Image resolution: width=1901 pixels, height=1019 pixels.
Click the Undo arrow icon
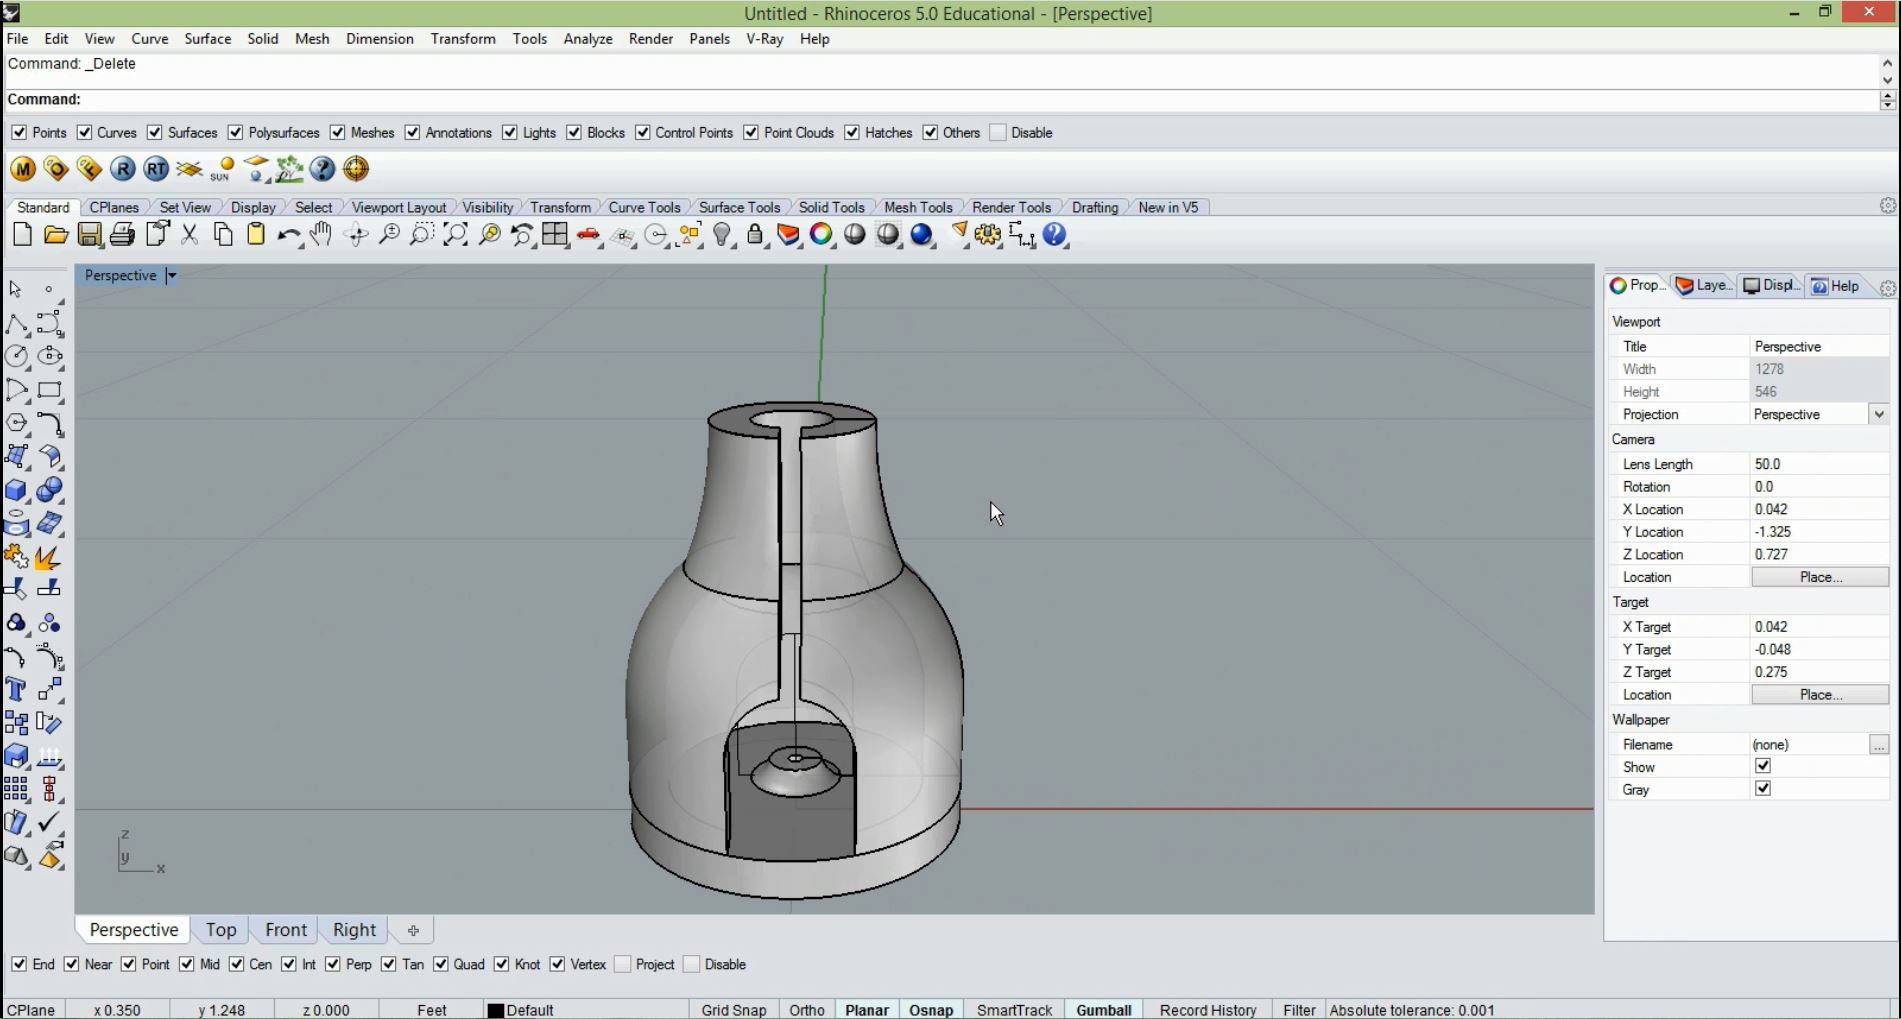(x=288, y=235)
